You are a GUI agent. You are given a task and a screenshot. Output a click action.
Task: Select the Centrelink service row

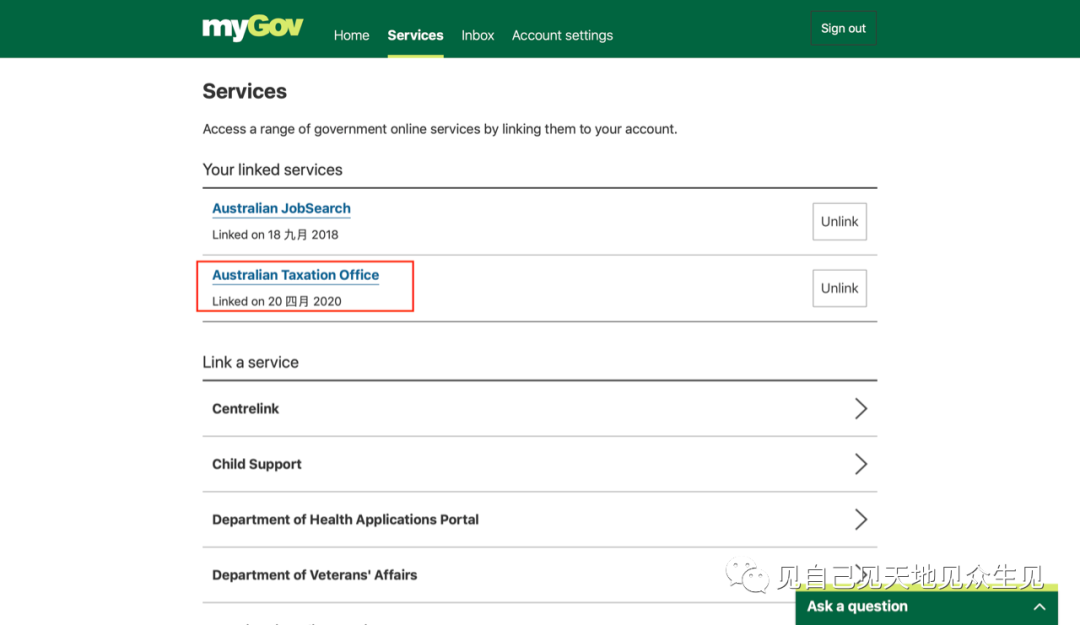[x=539, y=409]
